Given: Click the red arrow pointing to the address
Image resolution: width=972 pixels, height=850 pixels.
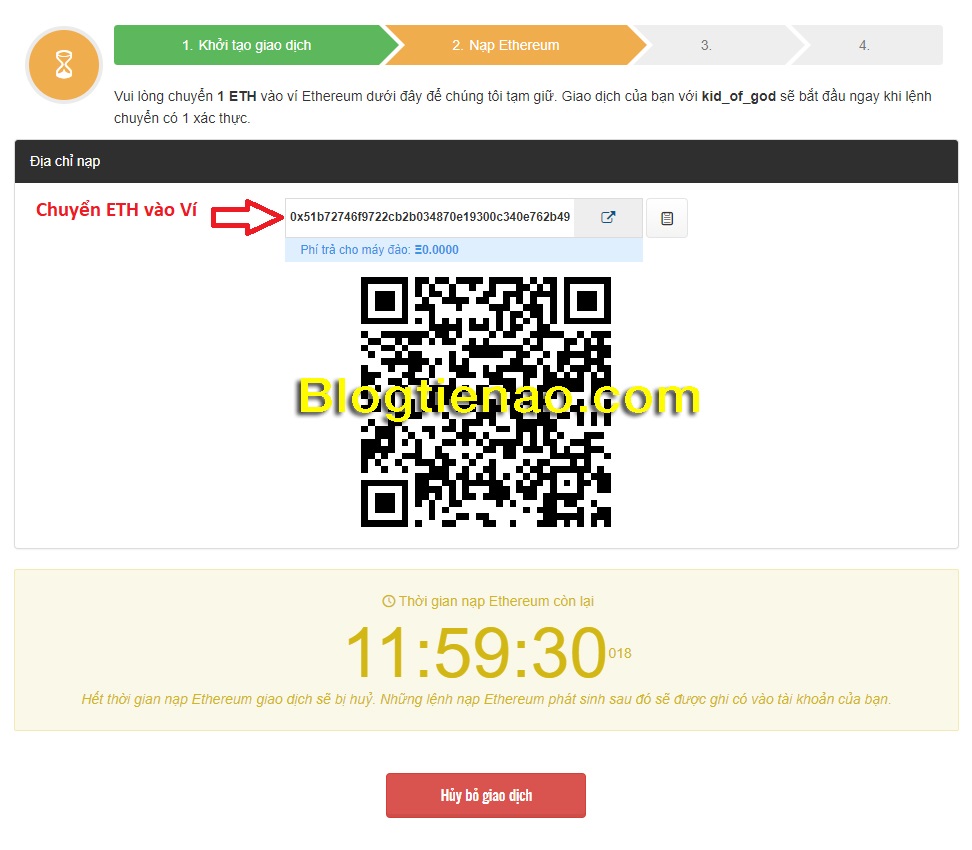Looking at the screenshot, I should click(x=247, y=217).
